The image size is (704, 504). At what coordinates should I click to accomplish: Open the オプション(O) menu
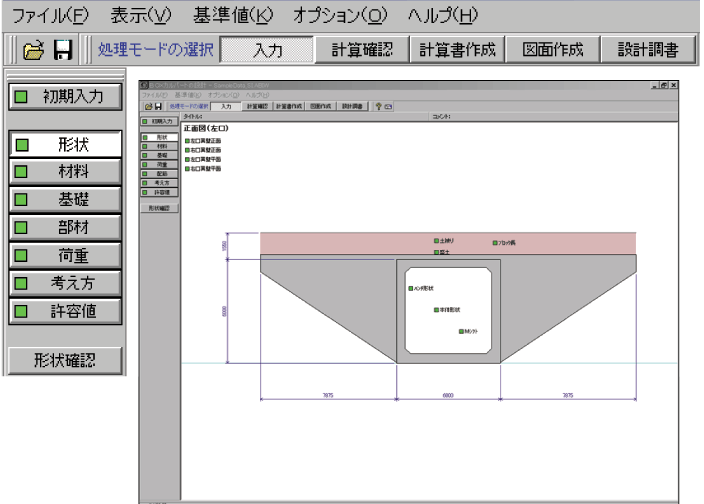[x=343, y=16]
